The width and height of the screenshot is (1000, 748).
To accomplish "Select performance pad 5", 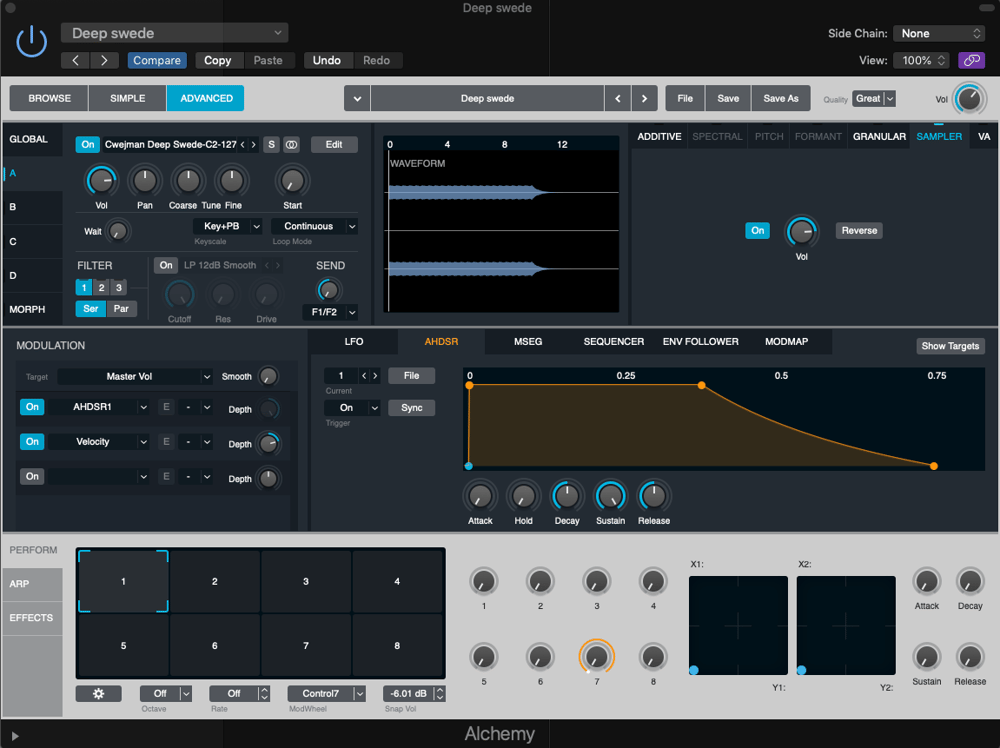I will (x=123, y=645).
